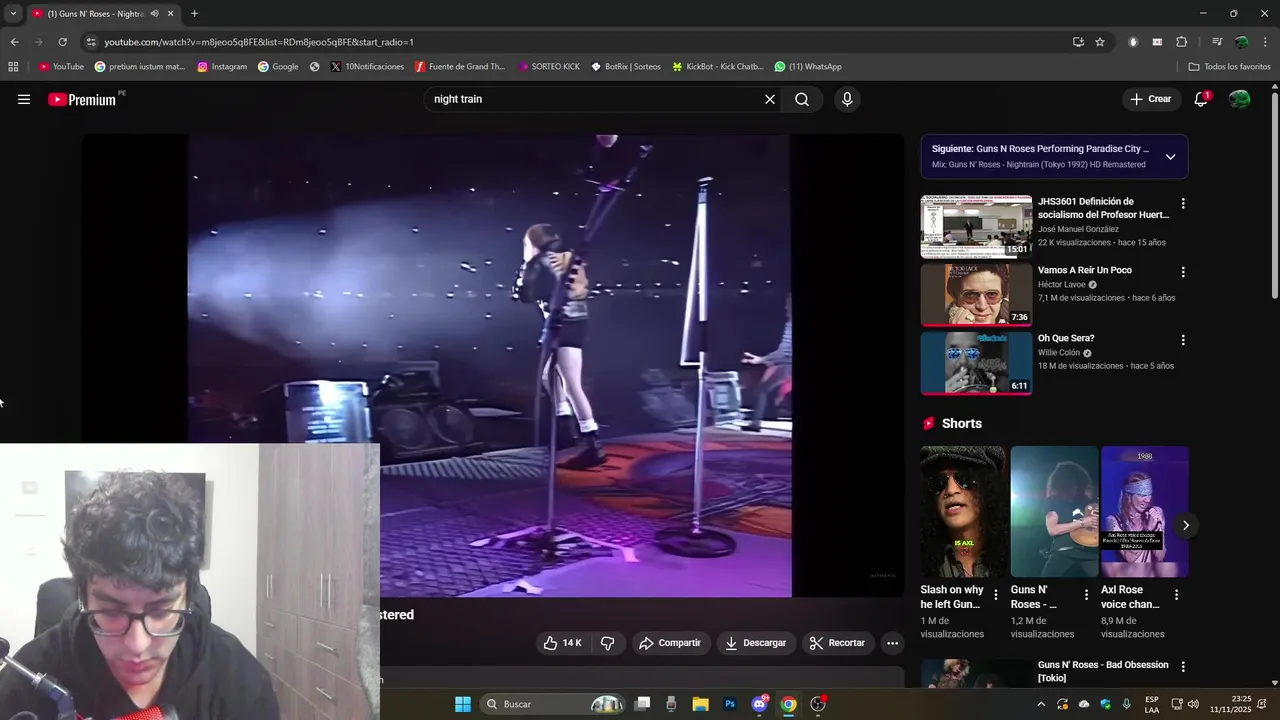The height and width of the screenshot is (720, 1280).
Task: Bookmark this page with the star
Action: click(1100, 42)
